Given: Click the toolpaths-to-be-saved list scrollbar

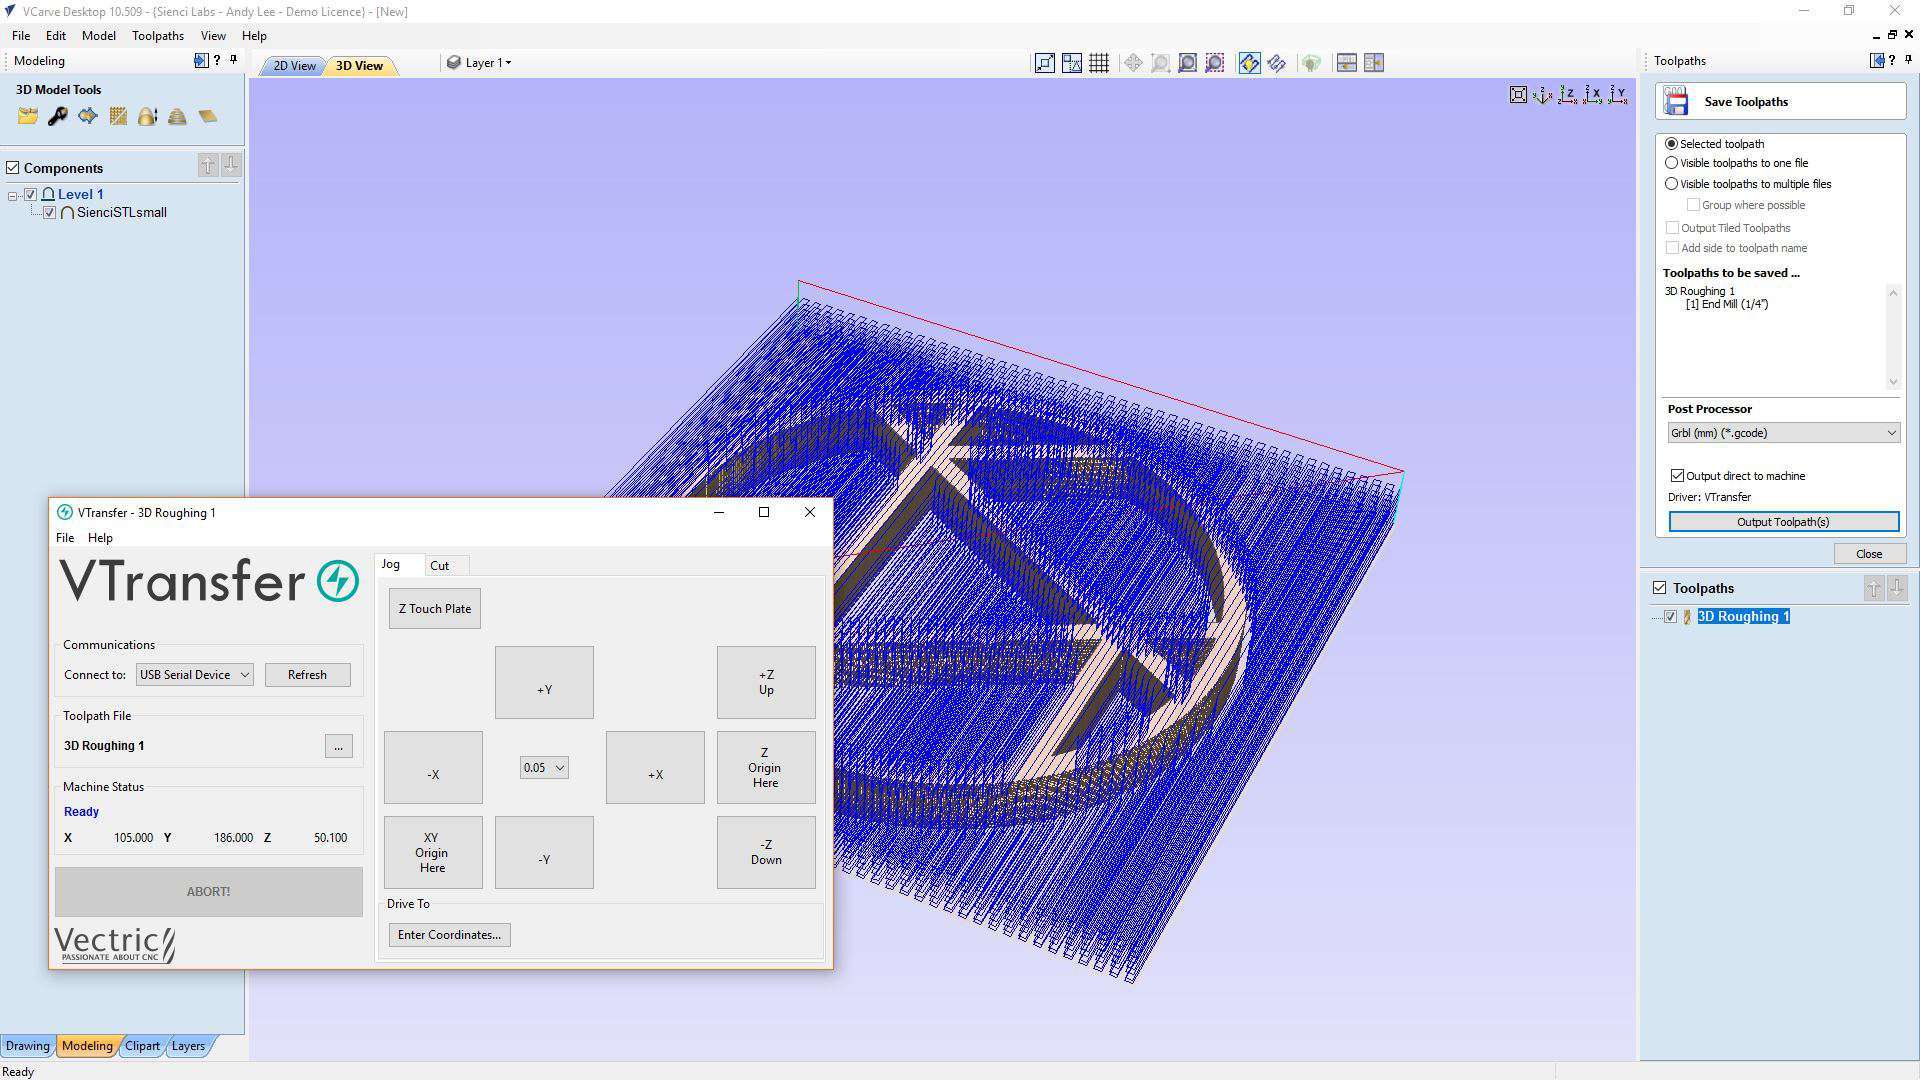Looking at the screenshot, I should coord(1892,337).
